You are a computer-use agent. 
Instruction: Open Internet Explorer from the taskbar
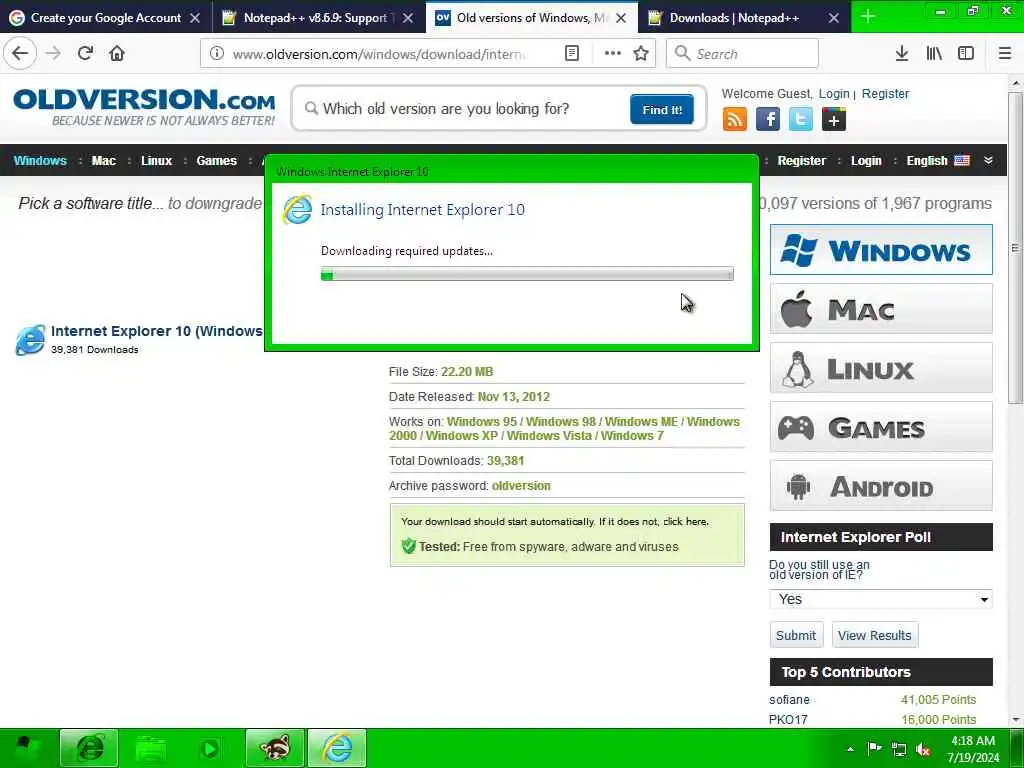pyautogui.click(x=89, y=748)
